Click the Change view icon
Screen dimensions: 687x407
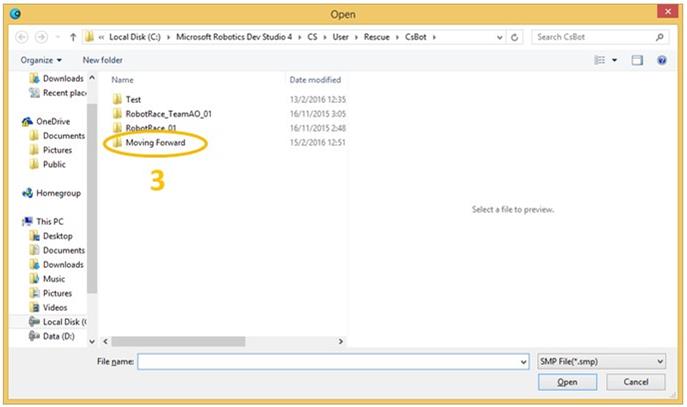(x=600, y=60)
